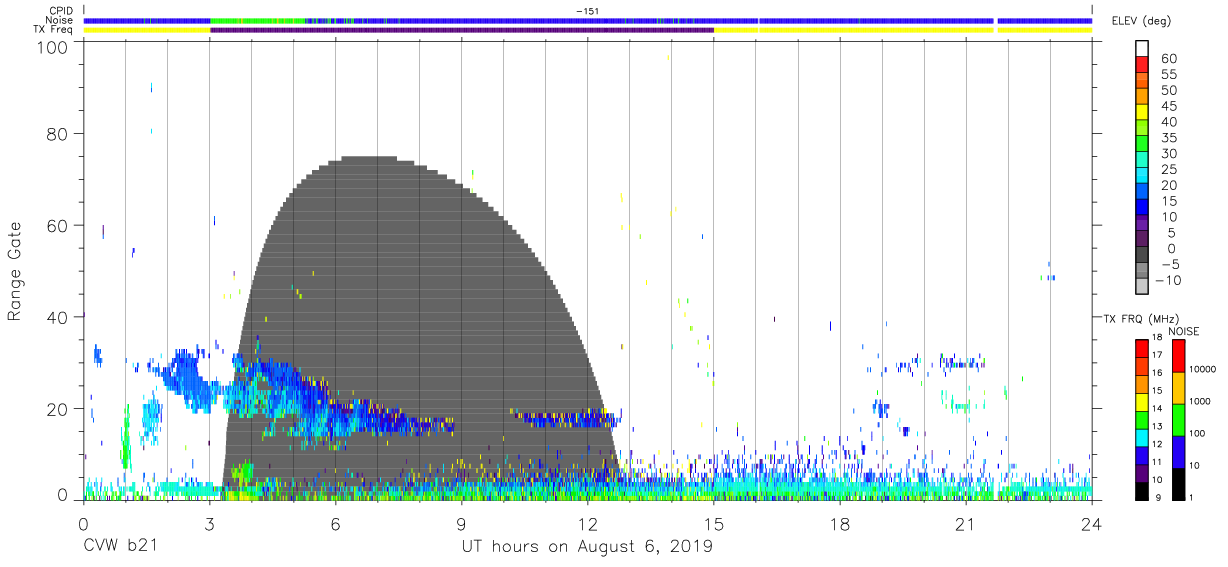Click the '50' elevation colorbar label
The image size is (1228, 567).
coord(1168,91)
